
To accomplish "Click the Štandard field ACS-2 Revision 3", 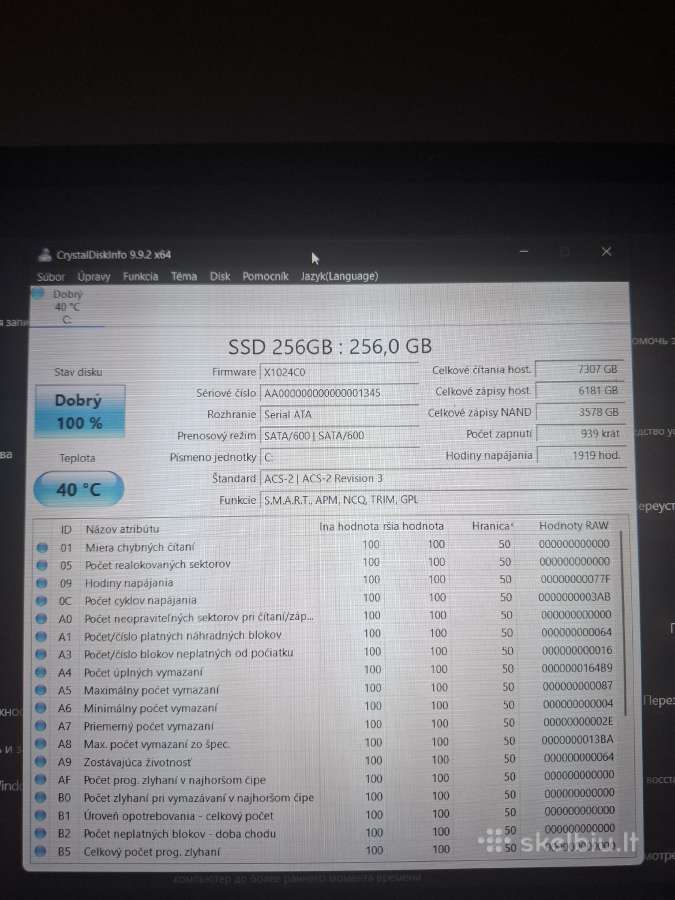I will [443, 479].
